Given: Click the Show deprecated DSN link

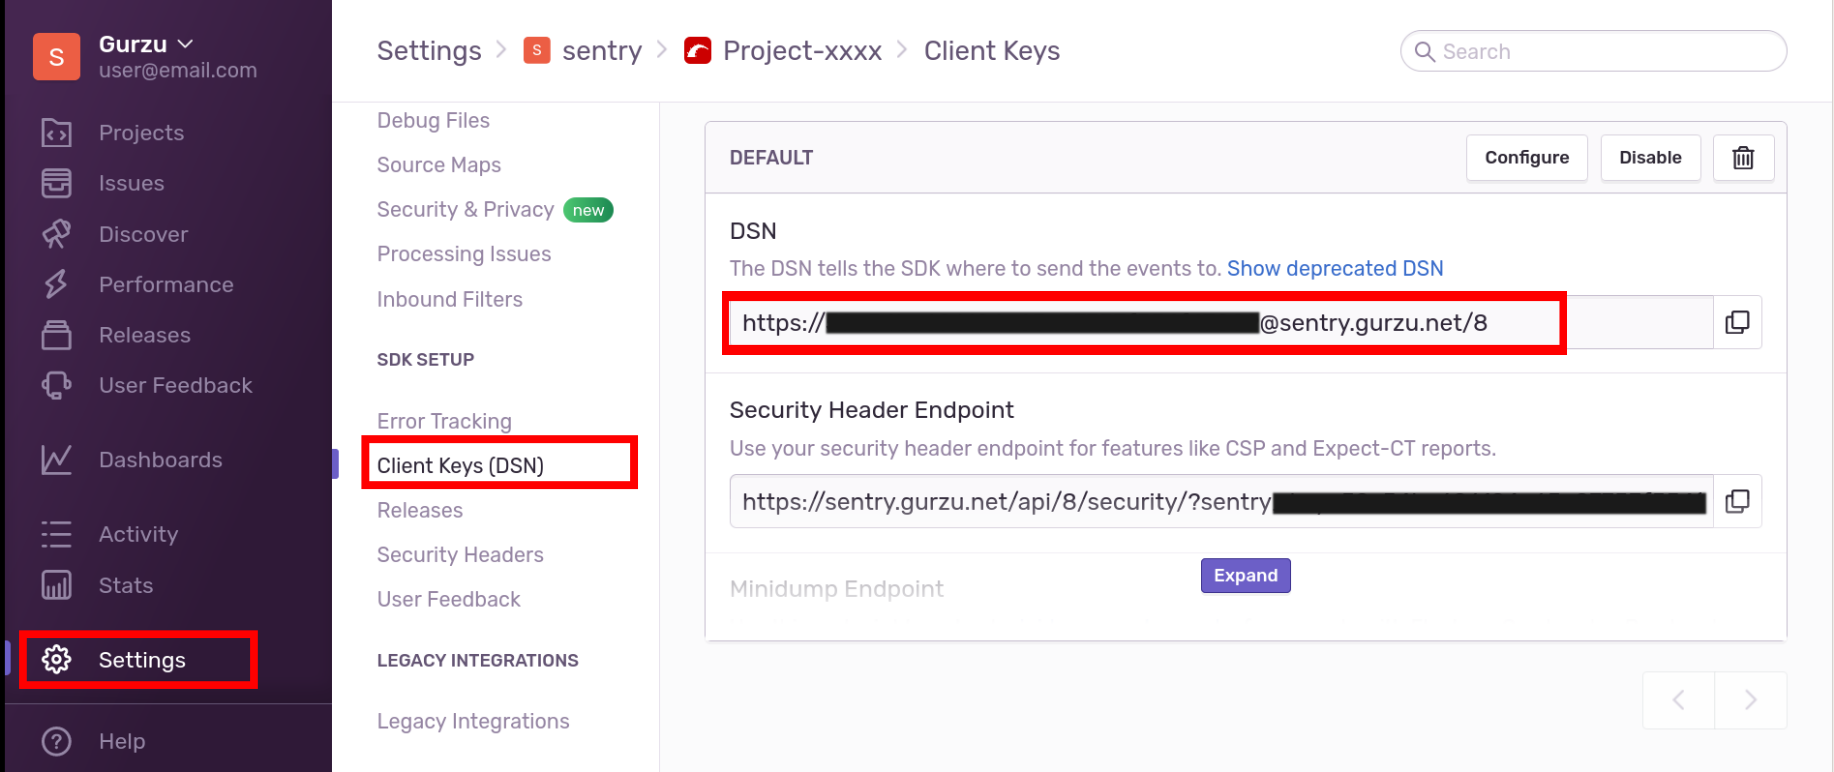Looking at the screenshot, I should [1335, 269].
